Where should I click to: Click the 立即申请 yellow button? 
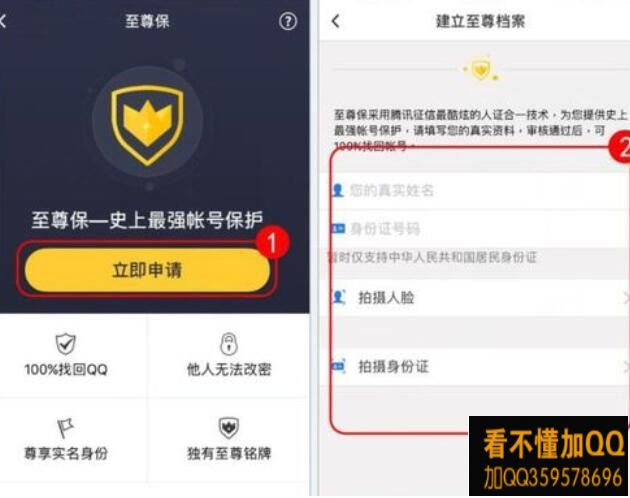147,270
